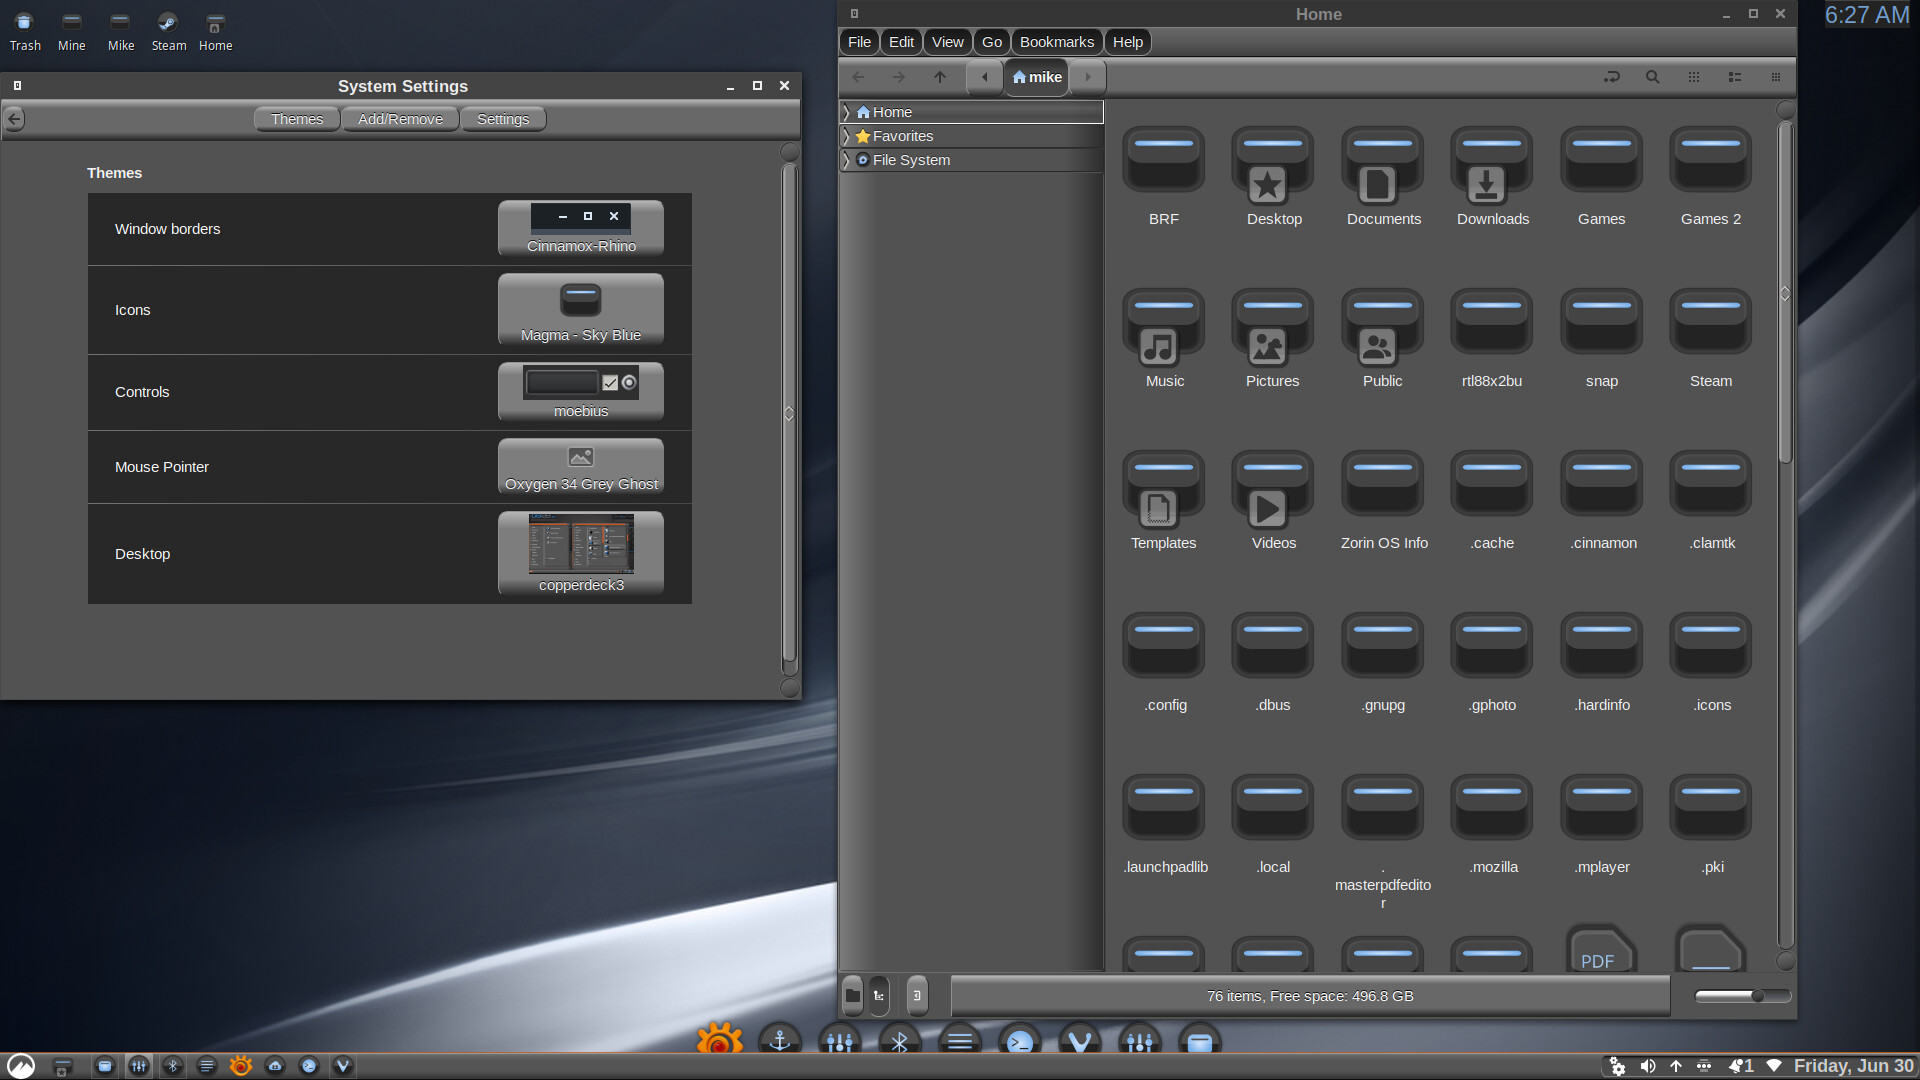Expand the Favorites sidebar entry

[x=847, y=136]
